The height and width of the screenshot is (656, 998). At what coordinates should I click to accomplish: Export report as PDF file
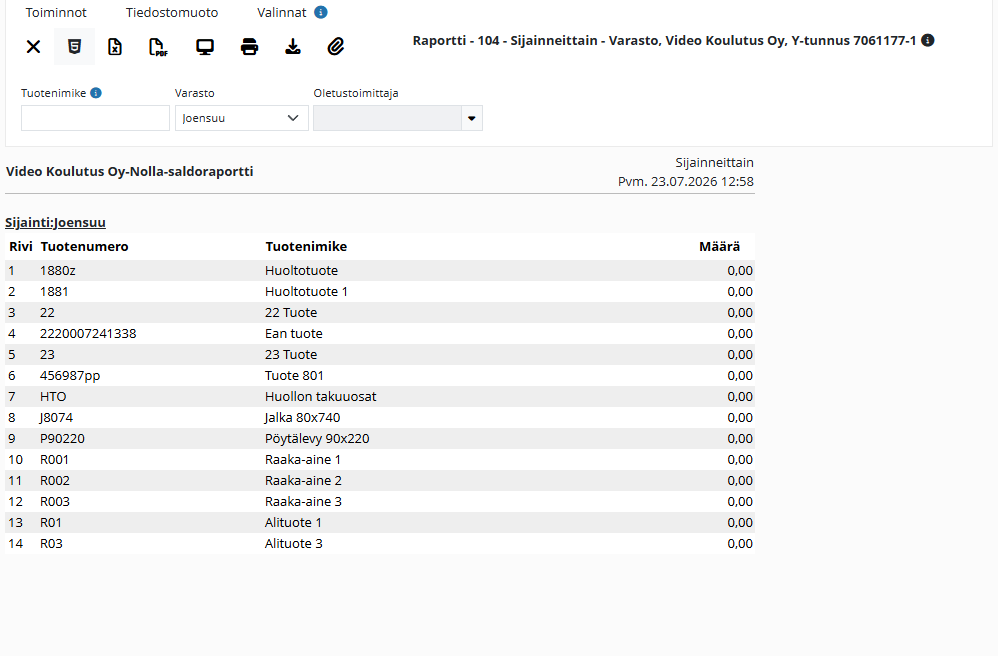point(158,46)
